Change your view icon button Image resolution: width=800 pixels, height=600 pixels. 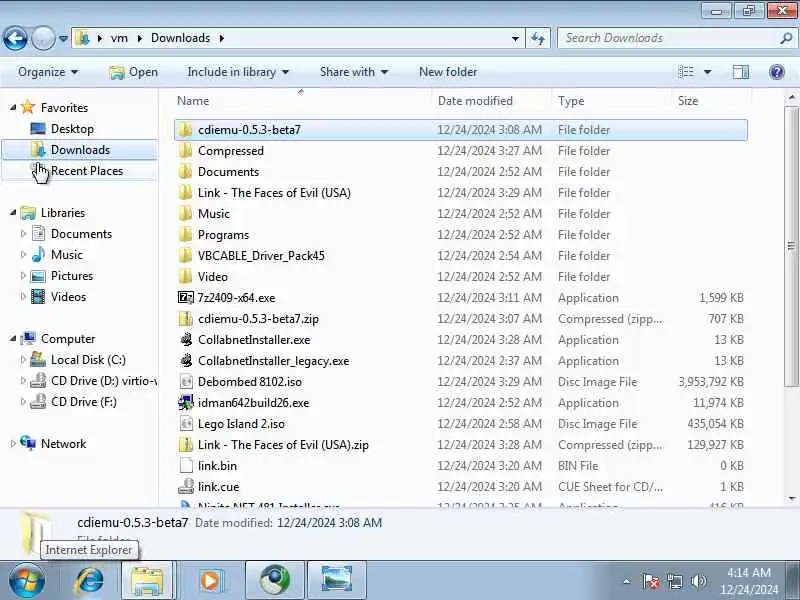[686, 72]
